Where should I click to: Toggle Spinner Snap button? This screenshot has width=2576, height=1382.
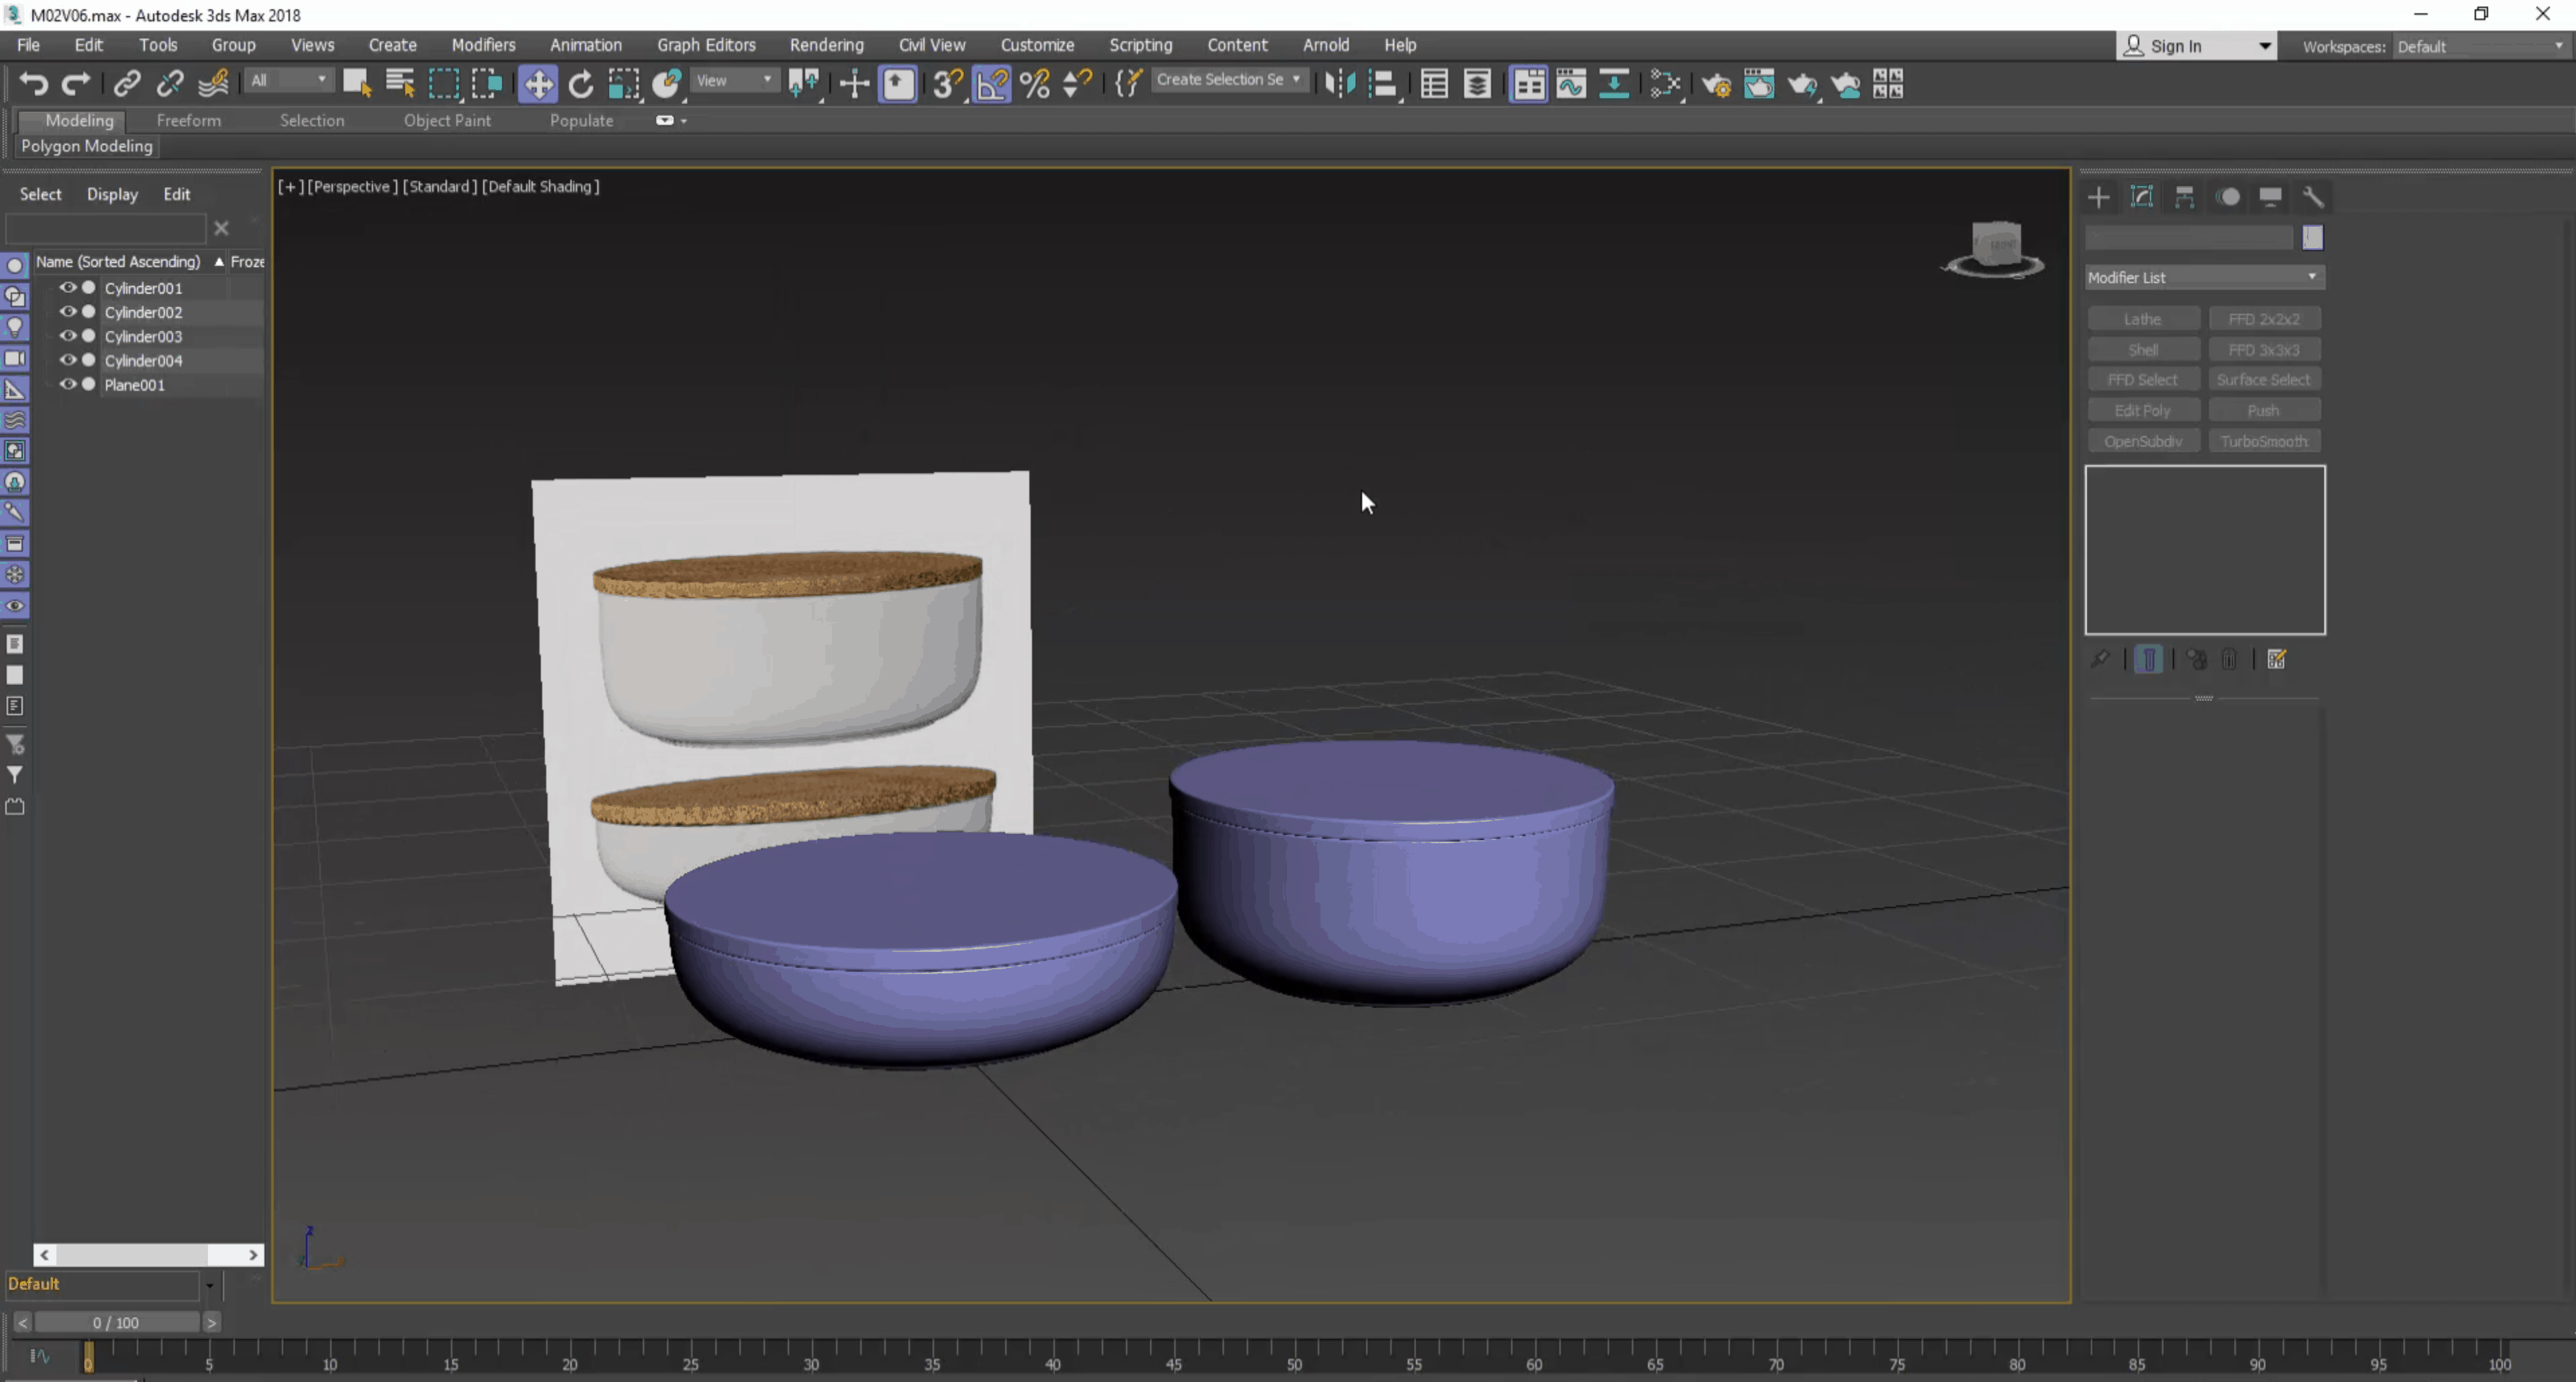click(1077, 84)
